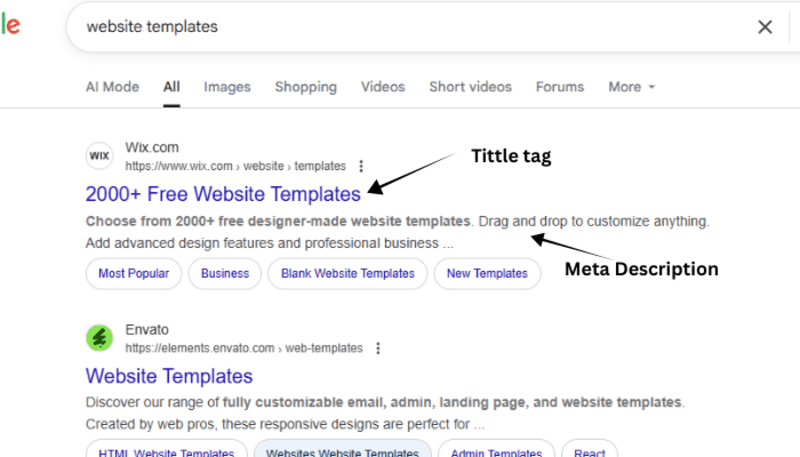
Task: Click the Websites Website Templates chip
Action: (x=342, y=450)
